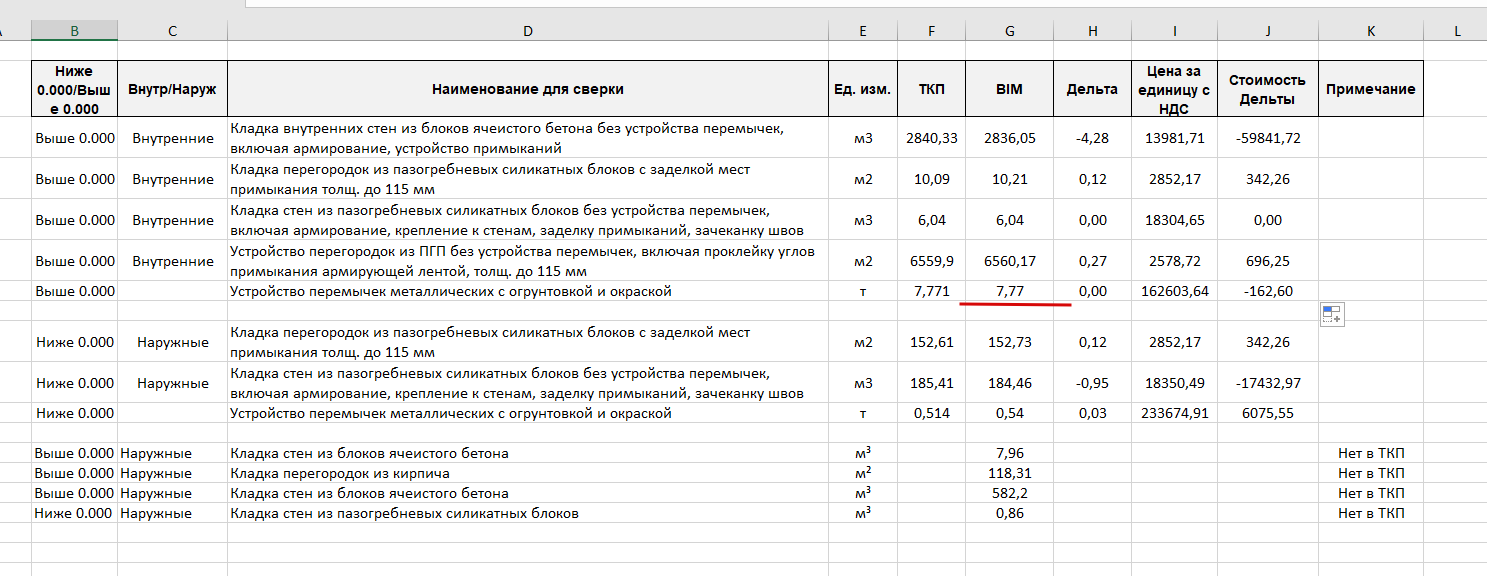Click the 'Ниже 0.000/Выше 0.000' header cell
The image size is (1487, 576).
[x=74, y=89]
